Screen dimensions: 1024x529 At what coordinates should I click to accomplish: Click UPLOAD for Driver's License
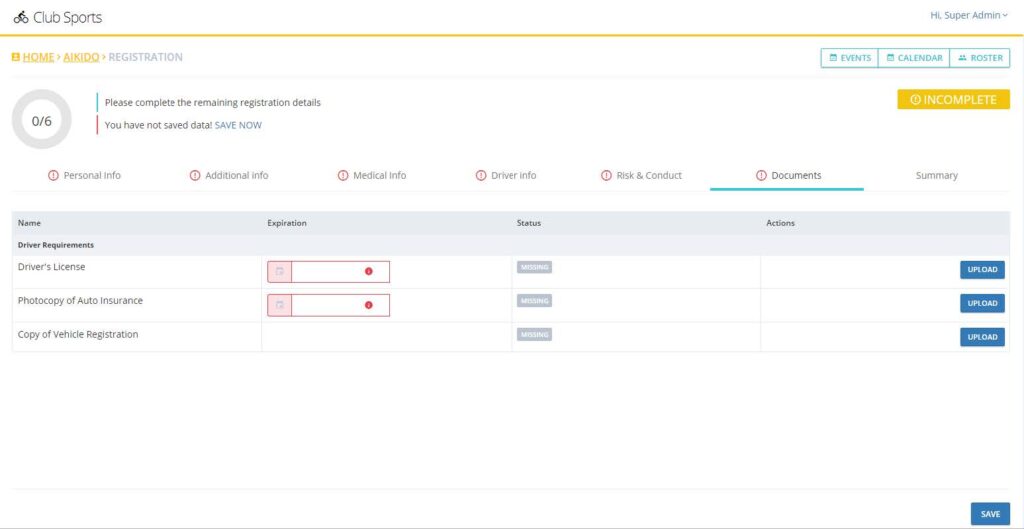[982, 270]
